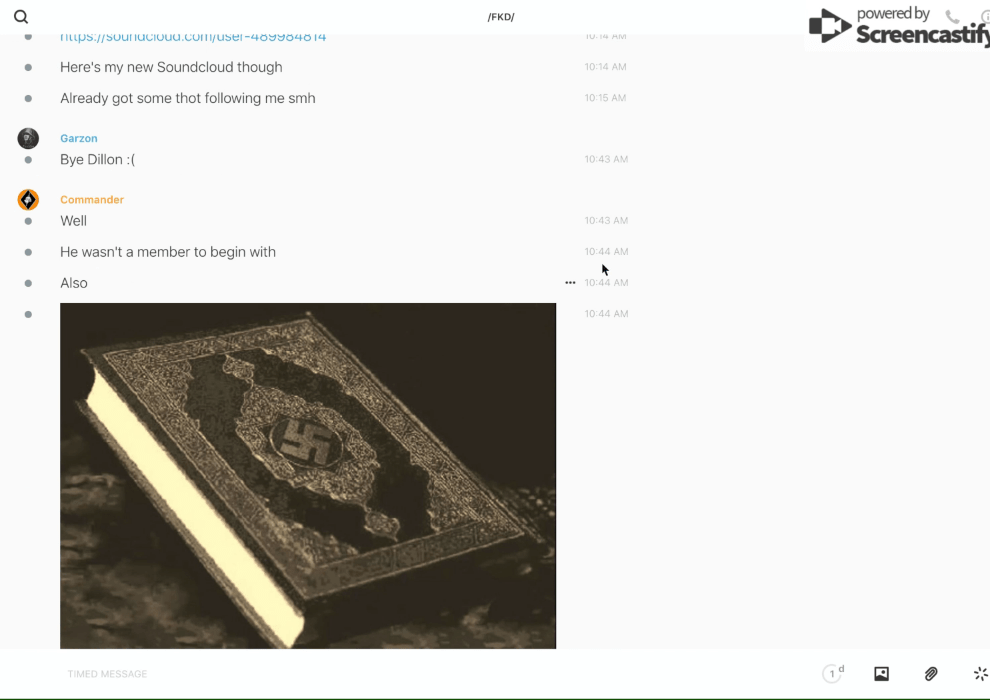The width and height of the screenshot is (990, 700).
Task: Open conversation info icon at top right
Action: [984, 17]
